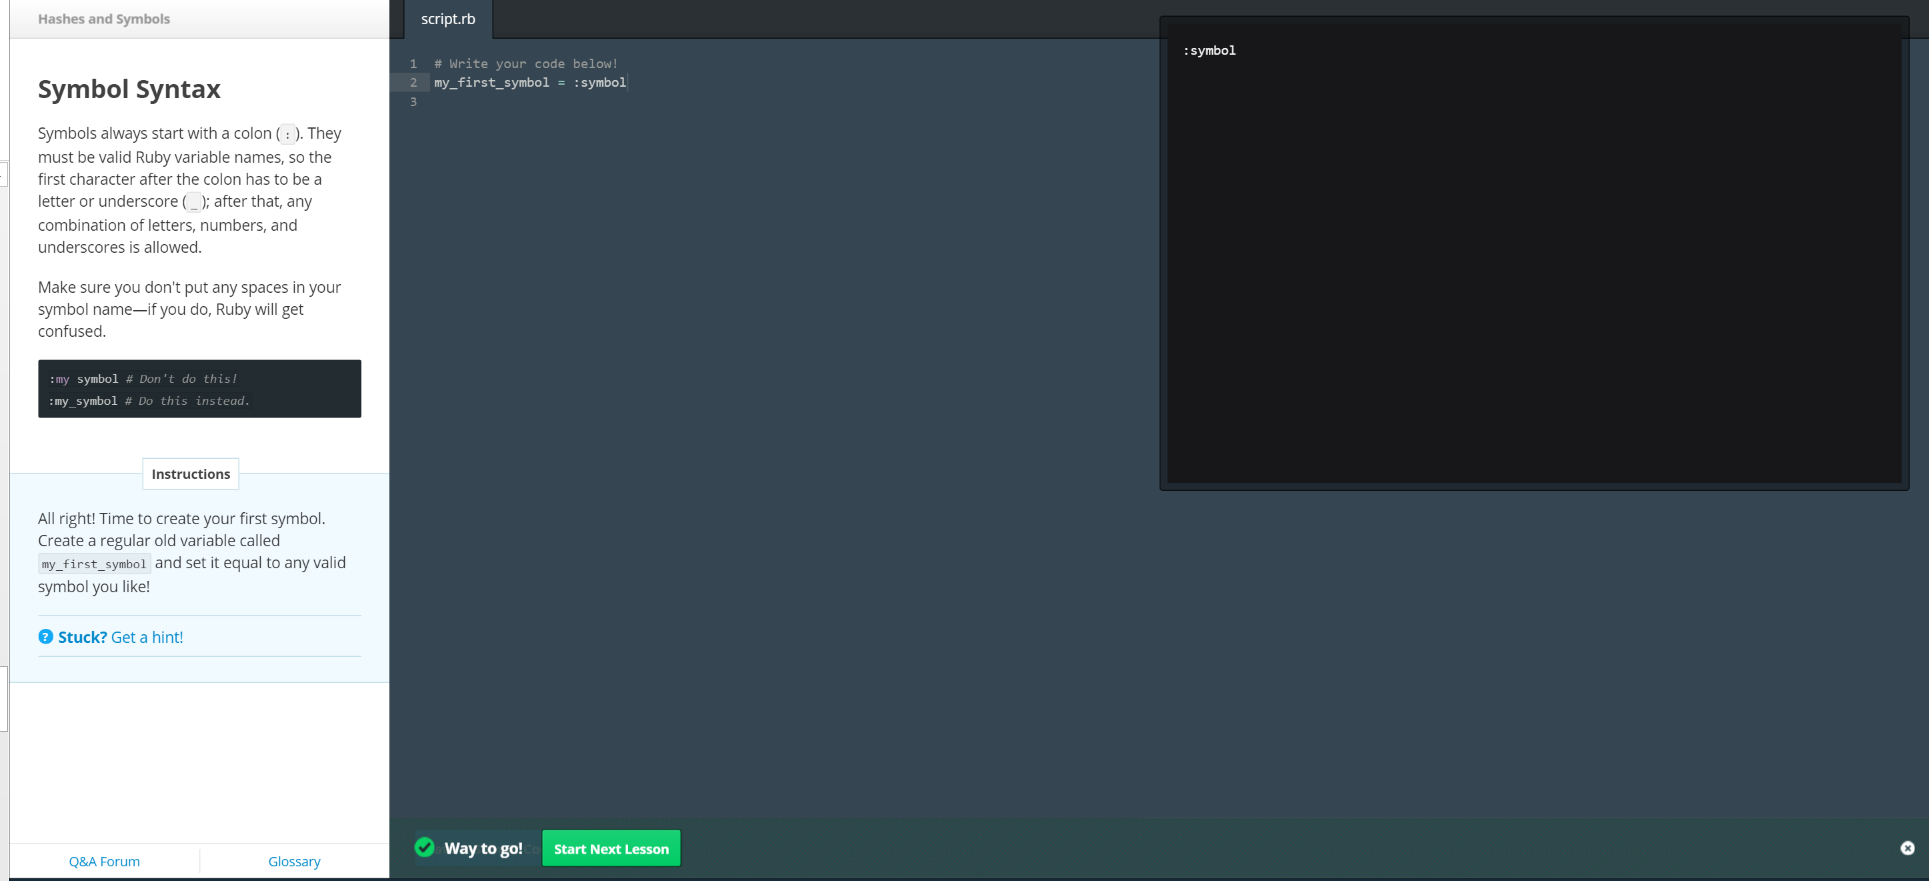Click line number 3 in the gutter
The width and height of the screenshot is (1929, 881).
tap(413, 102)
